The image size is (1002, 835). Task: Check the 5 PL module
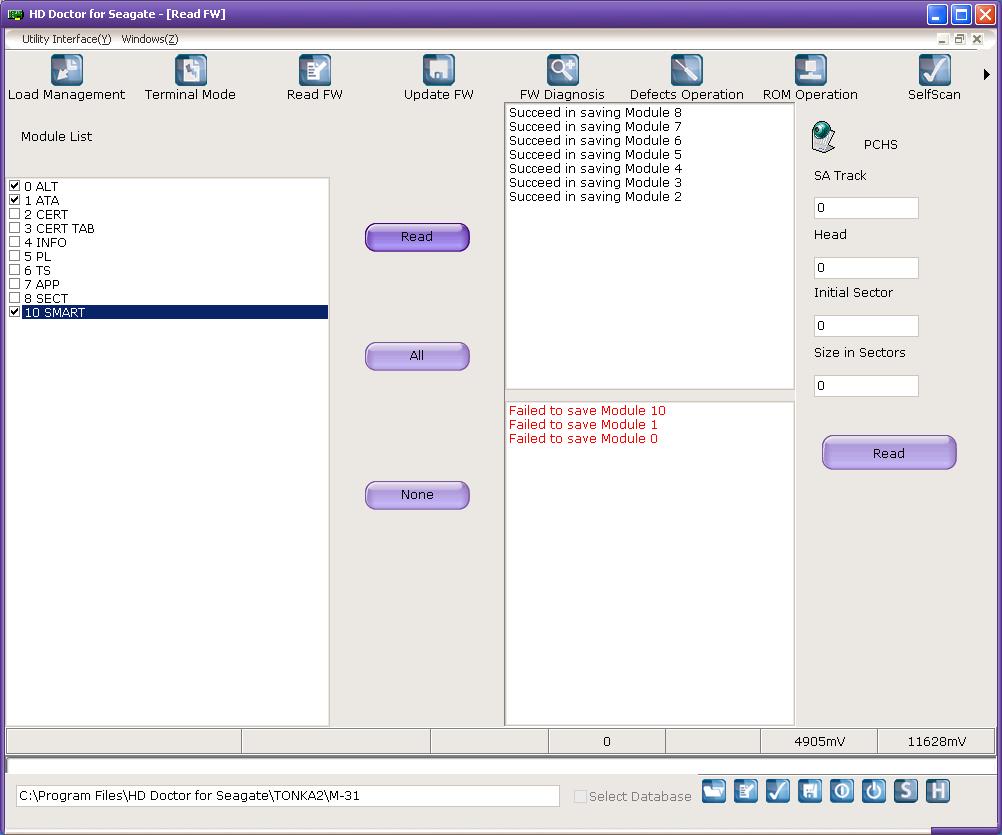coord(15,256)
